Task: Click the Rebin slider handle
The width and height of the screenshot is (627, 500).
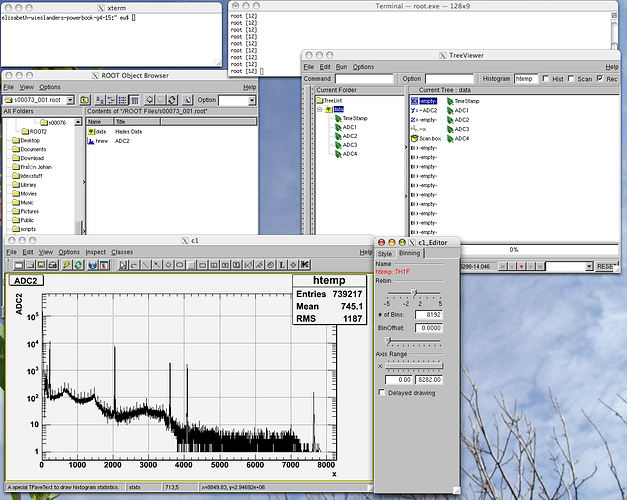Action: tap(415, 293)
